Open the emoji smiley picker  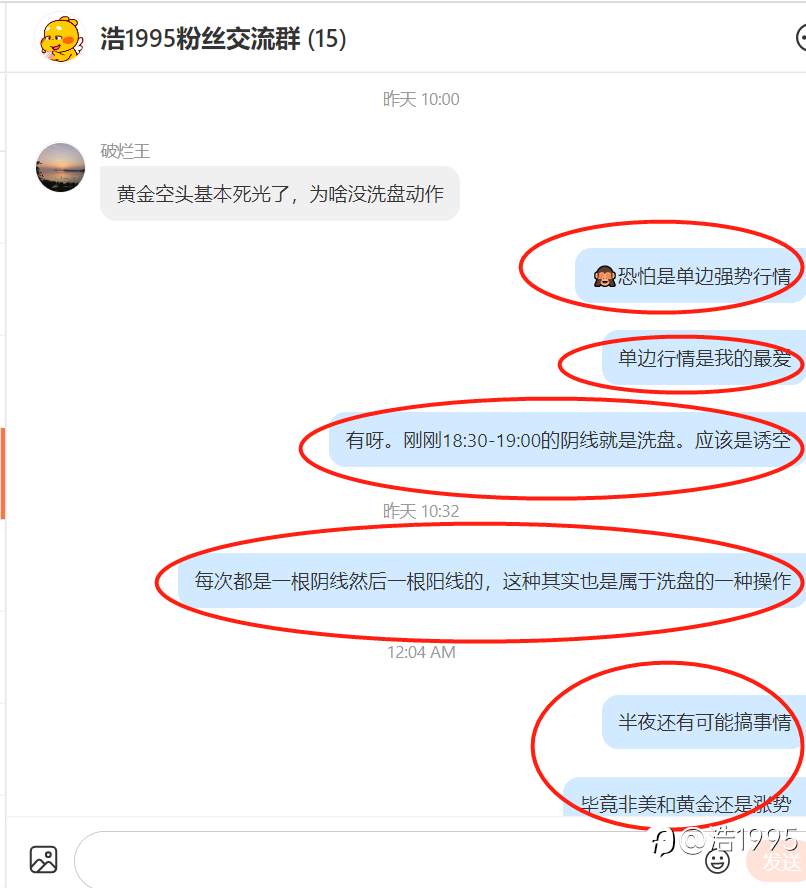(x=717, y=861)
